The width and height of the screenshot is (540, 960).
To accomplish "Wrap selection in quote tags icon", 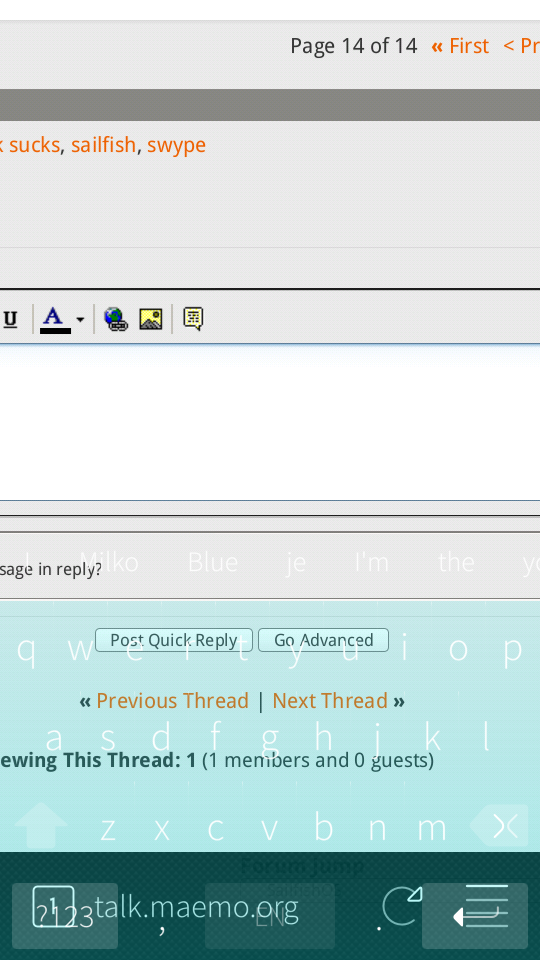I will pos(193,320).
